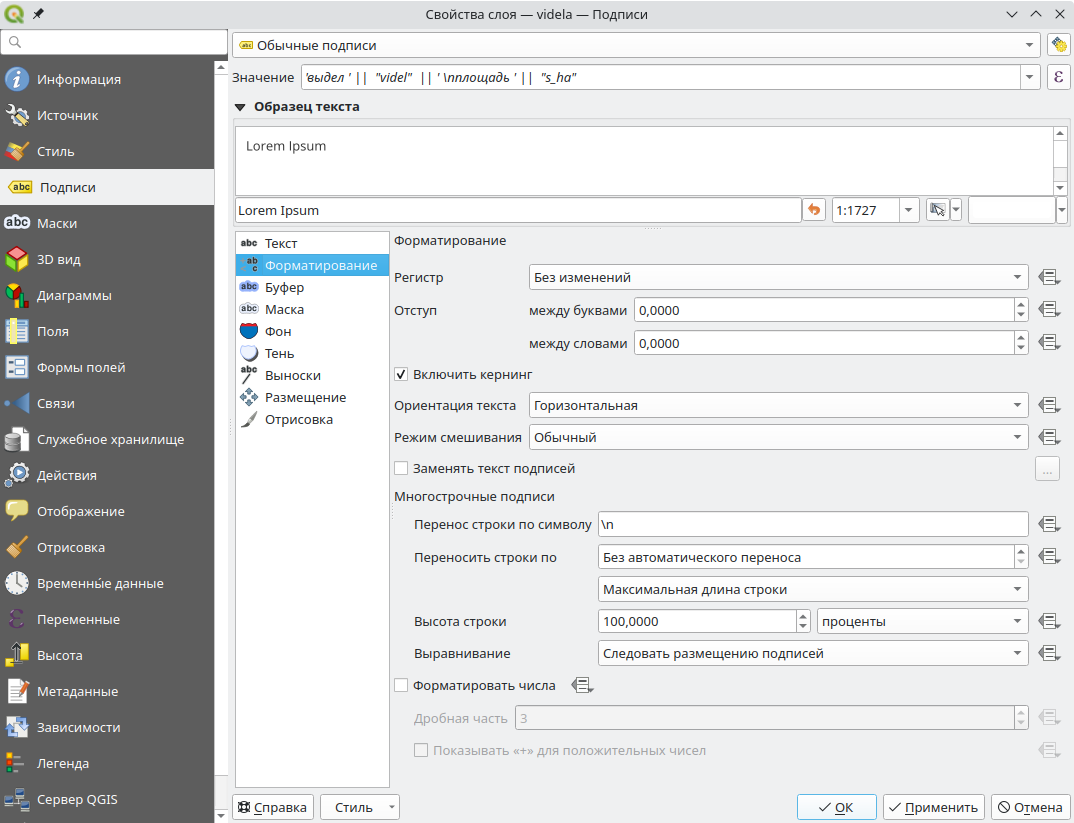Open the Значение expression field dropdown arrow
The image size is (1074, 823).
click(1029, 77)
